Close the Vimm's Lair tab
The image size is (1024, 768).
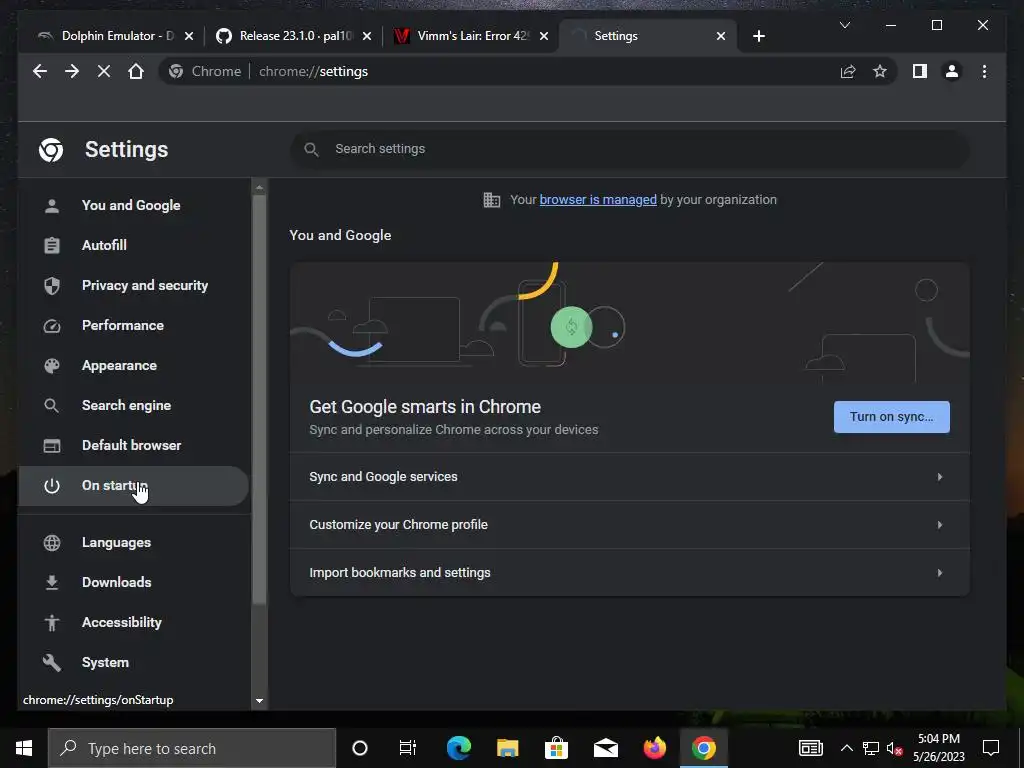click(543, 36)
